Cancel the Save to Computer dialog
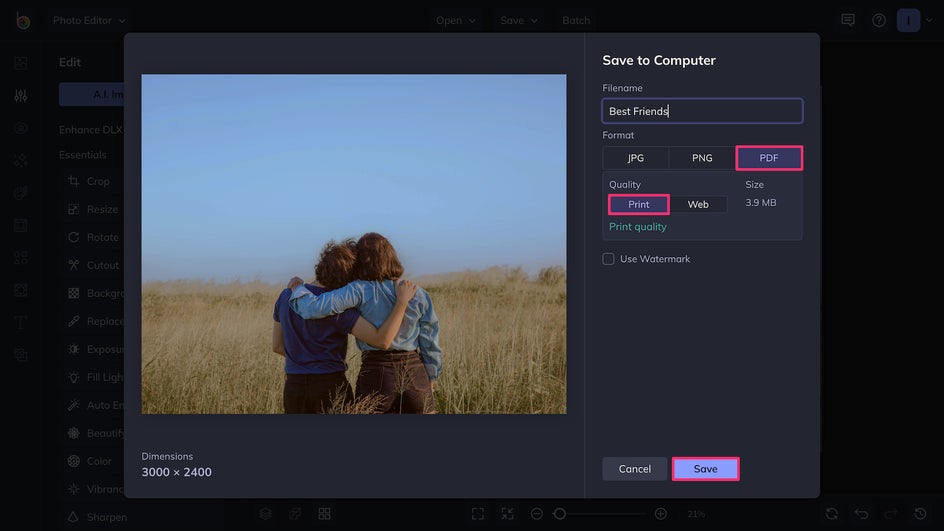Image resolution: width=944 pixels, height=531 pixels. pos(635,468)
